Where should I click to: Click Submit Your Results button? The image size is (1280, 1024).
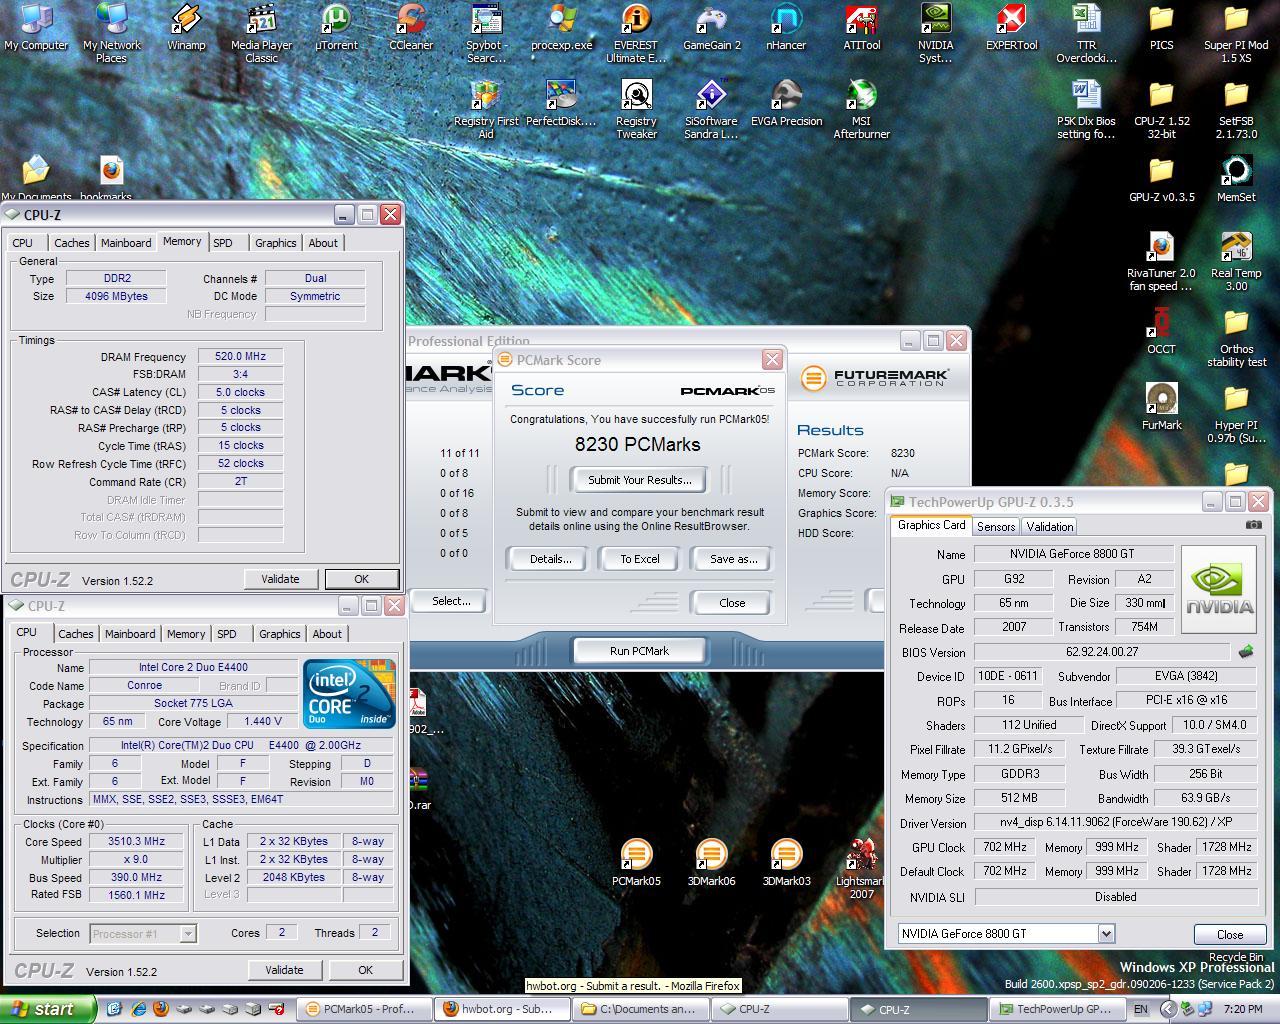[x=639, y=480]
